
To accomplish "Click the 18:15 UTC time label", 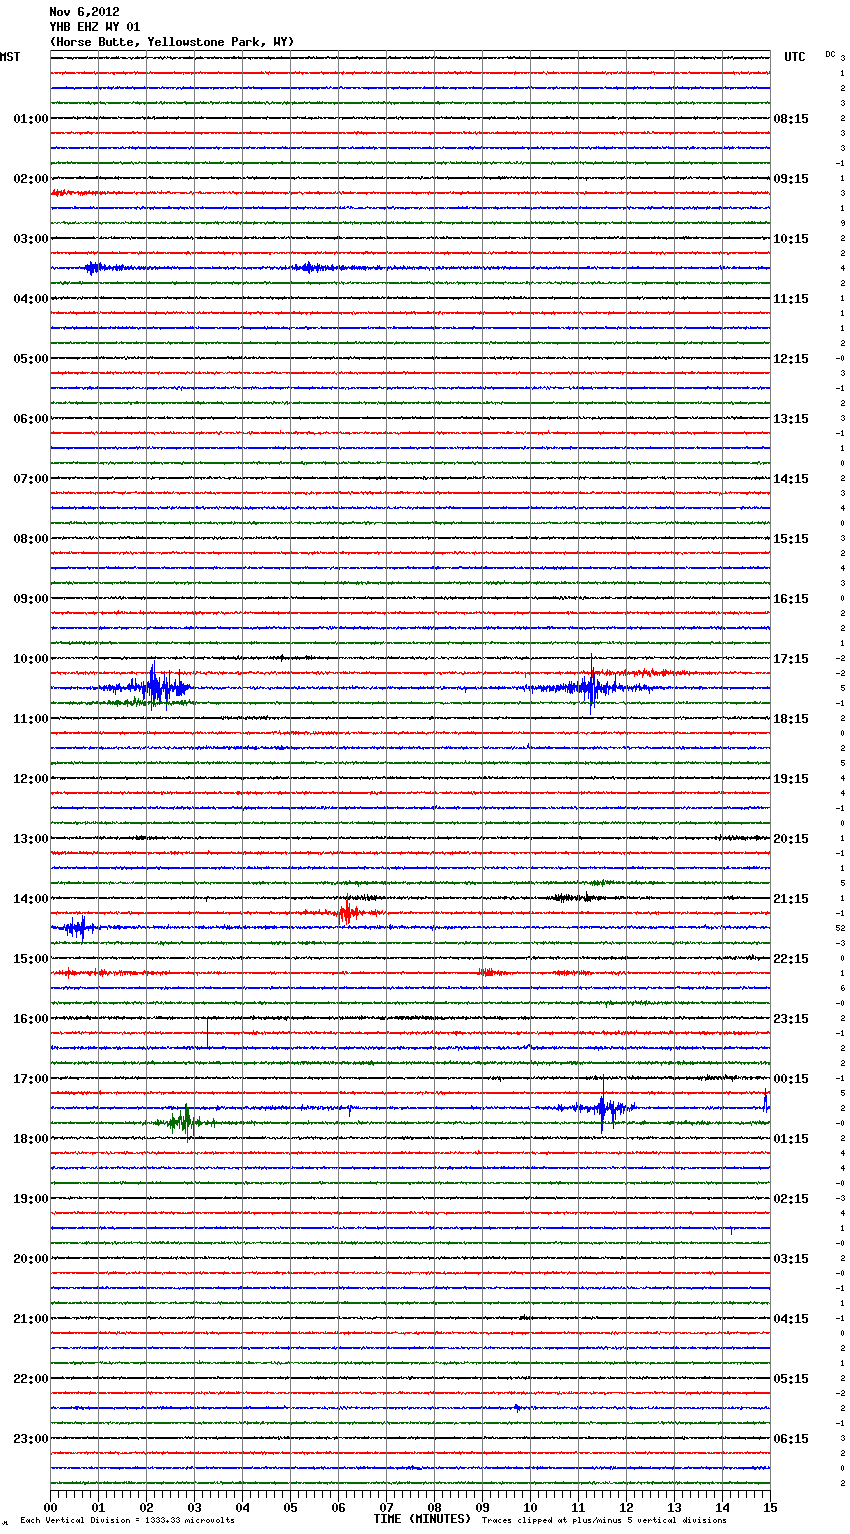I will (x=791, y=719).
